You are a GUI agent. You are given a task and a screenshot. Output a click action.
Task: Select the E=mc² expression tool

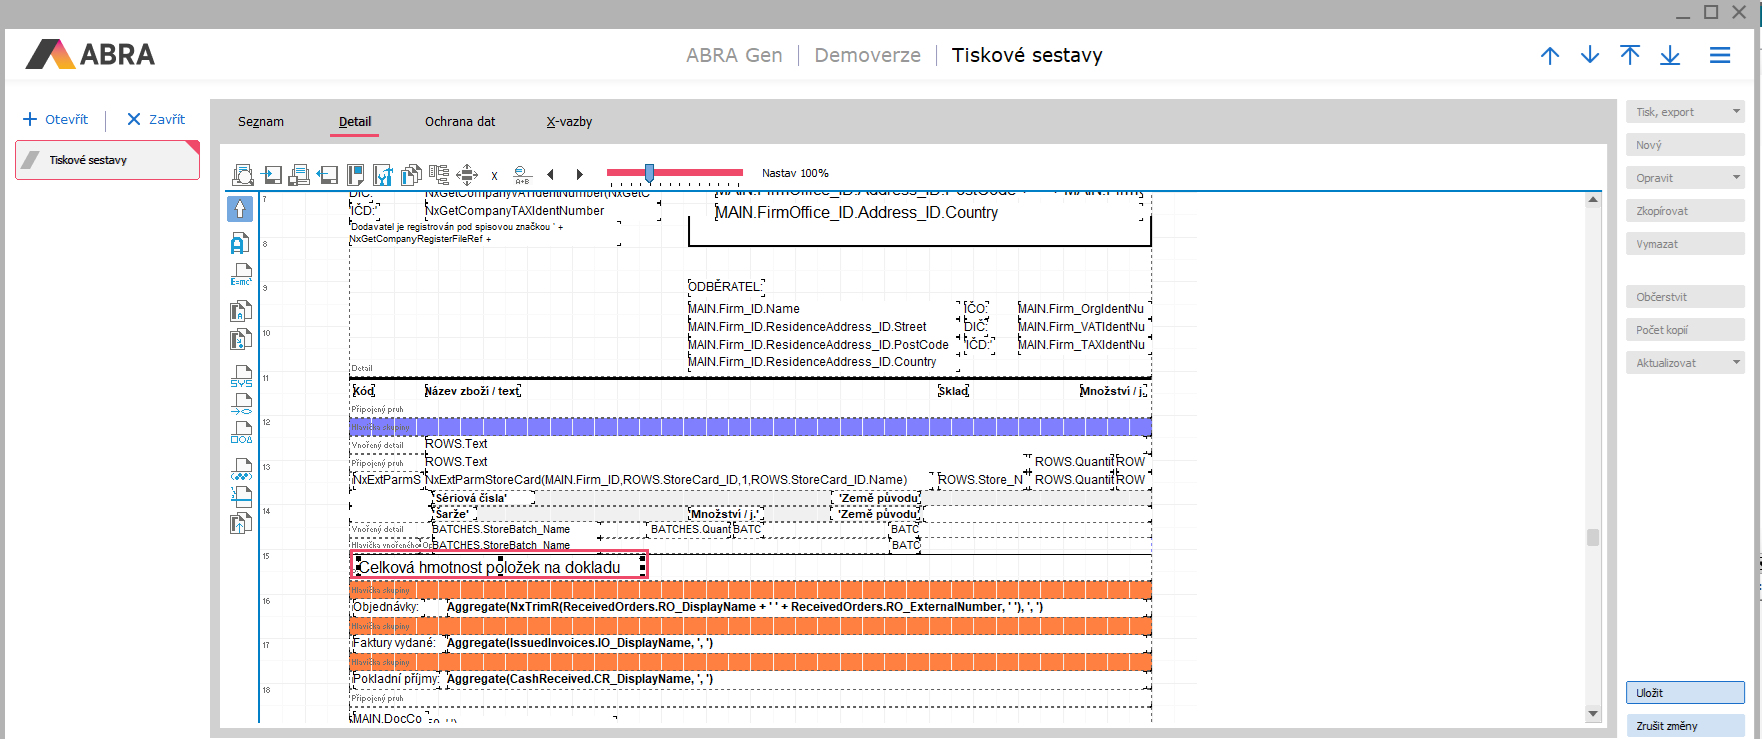coord(241,275)
